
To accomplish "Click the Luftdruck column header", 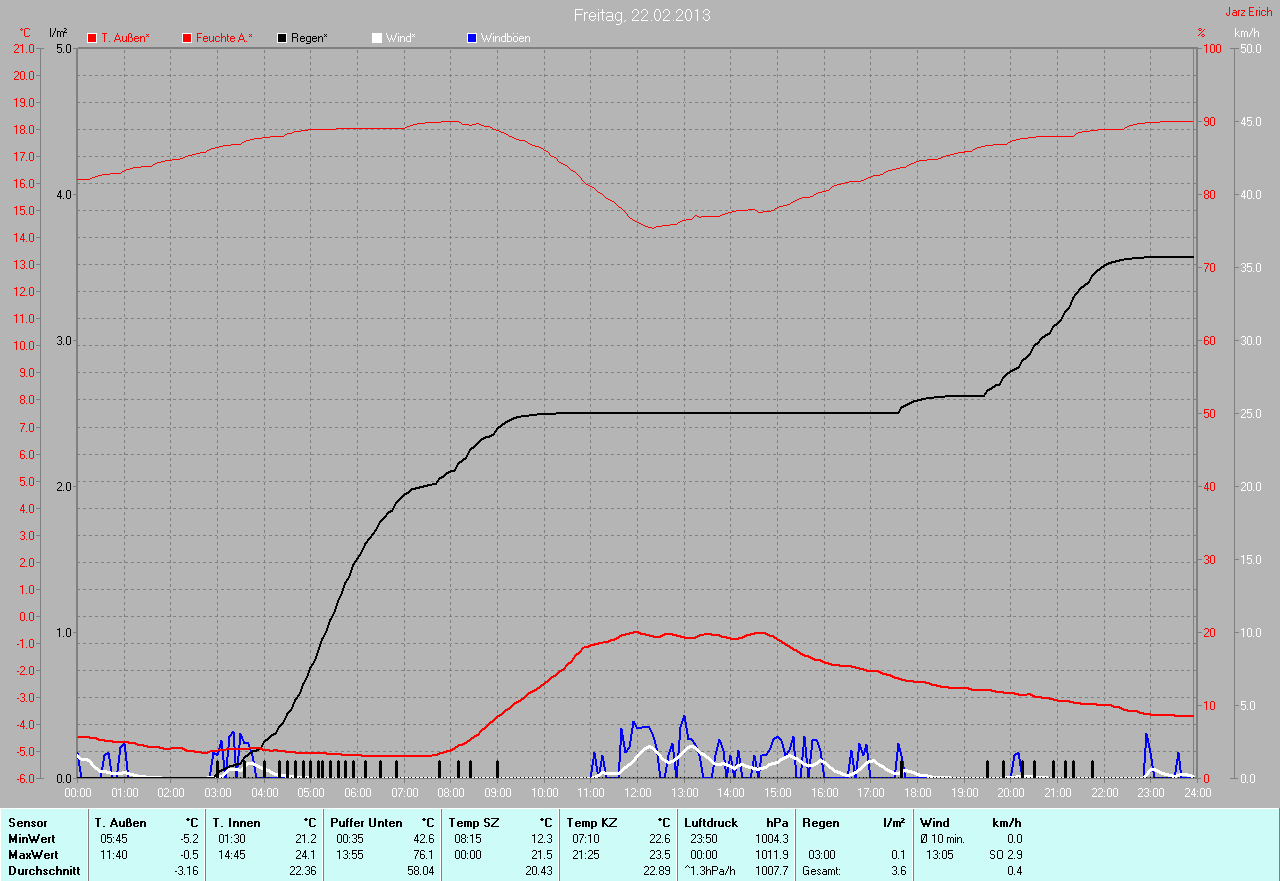I will click(711, 823).
